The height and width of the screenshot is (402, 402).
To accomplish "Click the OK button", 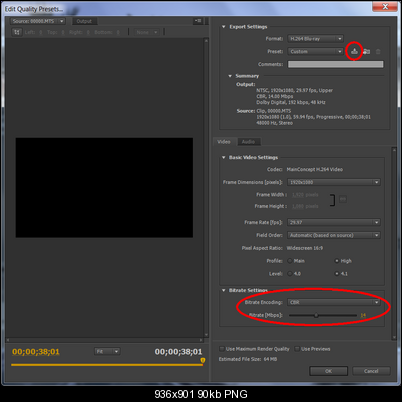I will 328,371.
